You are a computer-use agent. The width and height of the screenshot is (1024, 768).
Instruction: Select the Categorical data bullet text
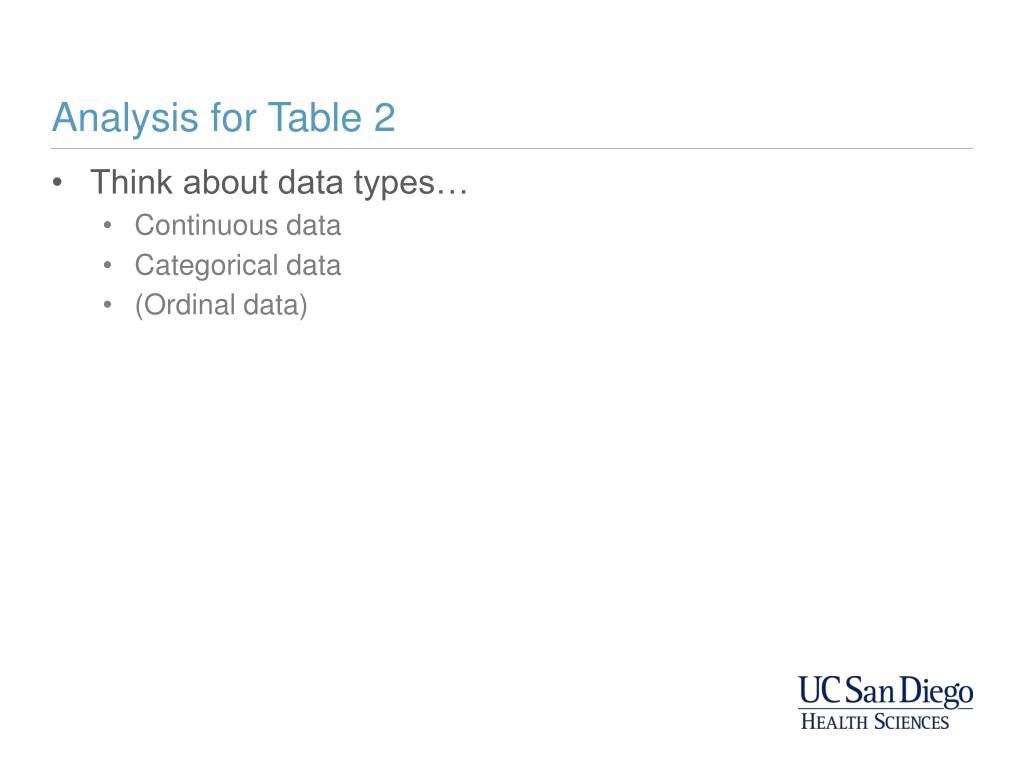coord(238,266)
